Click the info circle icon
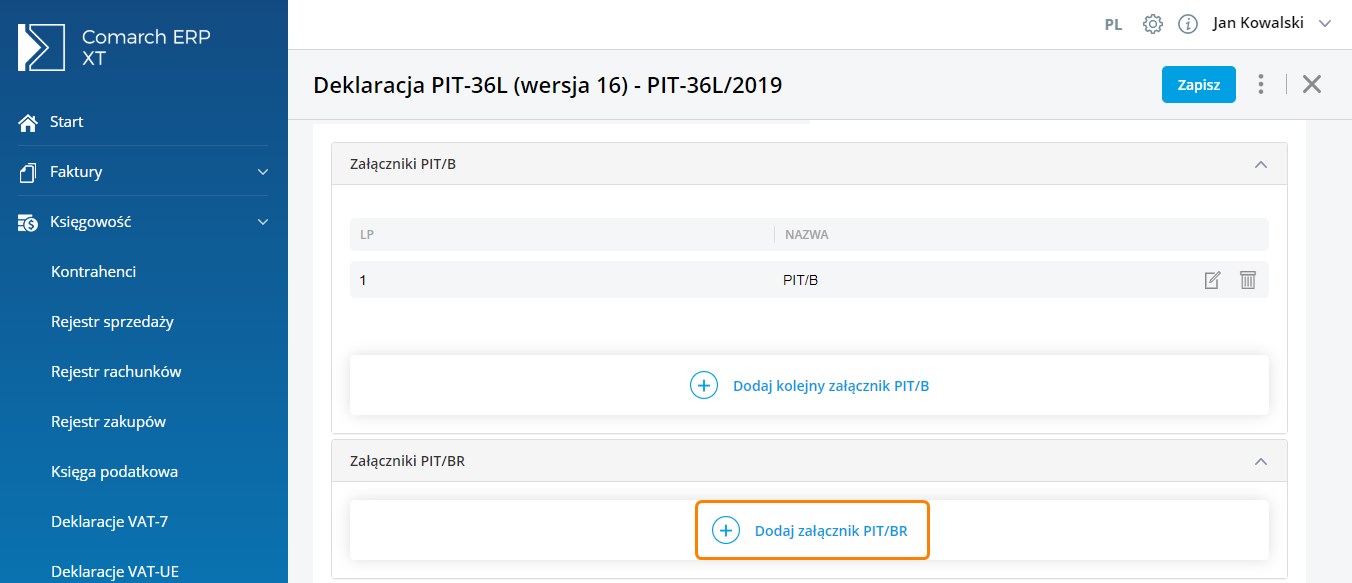The height and width of the screenshot is (583, 1352). point(1188,24)
